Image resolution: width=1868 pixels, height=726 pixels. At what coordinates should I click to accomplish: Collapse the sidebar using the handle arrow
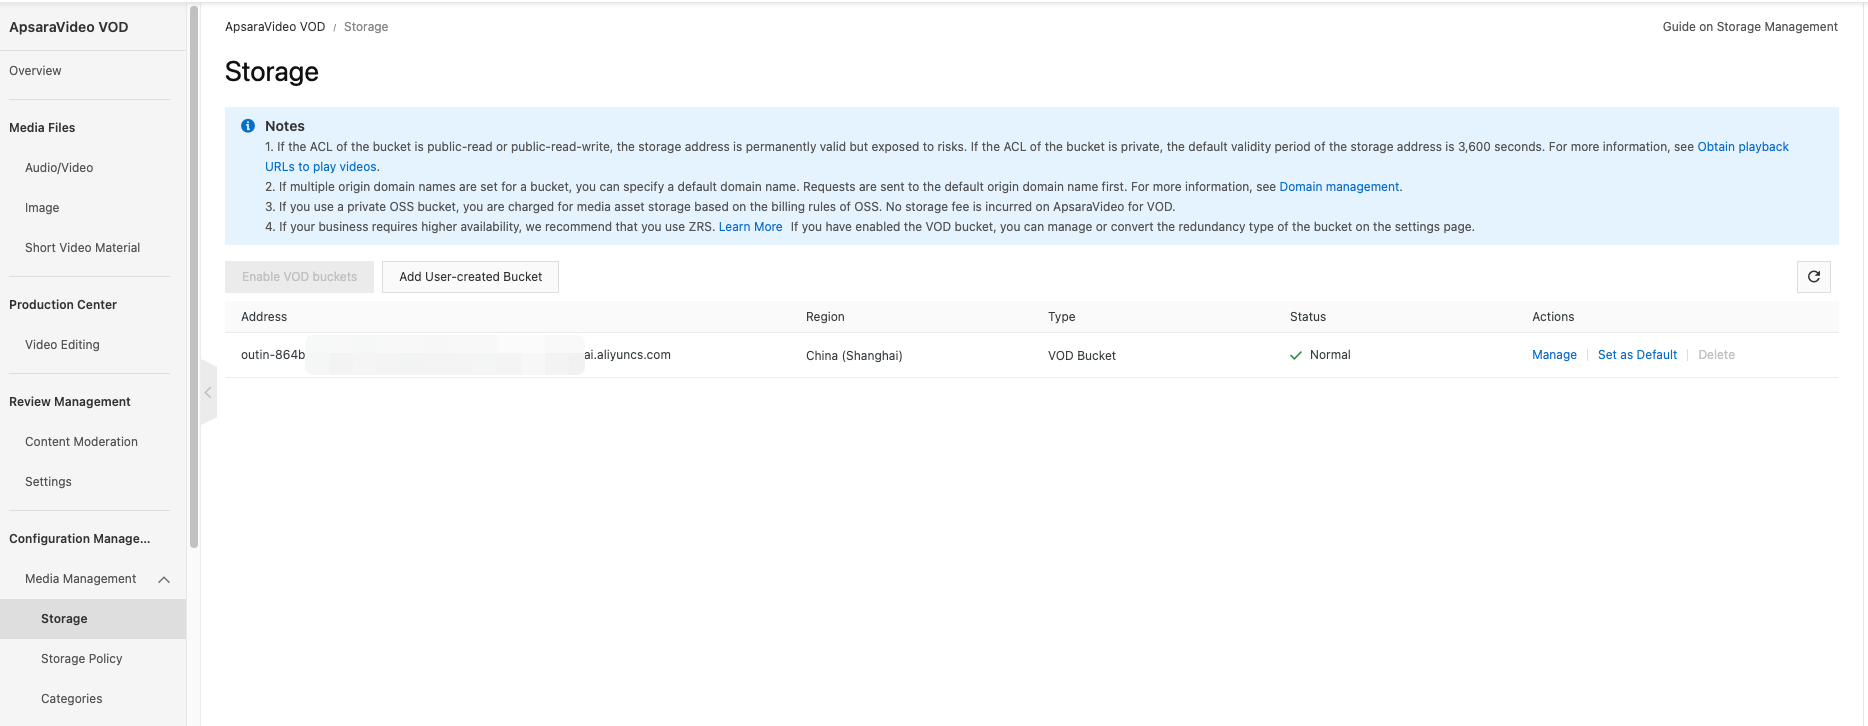click(208, 392)
